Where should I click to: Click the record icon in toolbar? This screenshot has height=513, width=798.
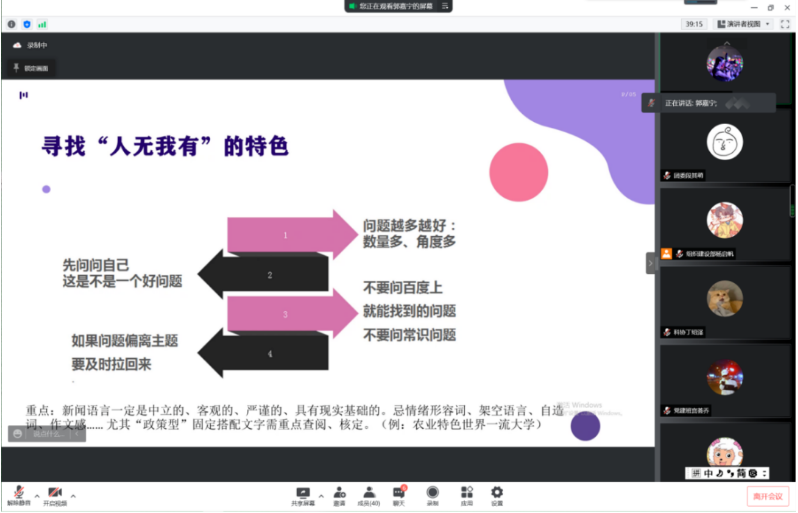pos(432,495)
